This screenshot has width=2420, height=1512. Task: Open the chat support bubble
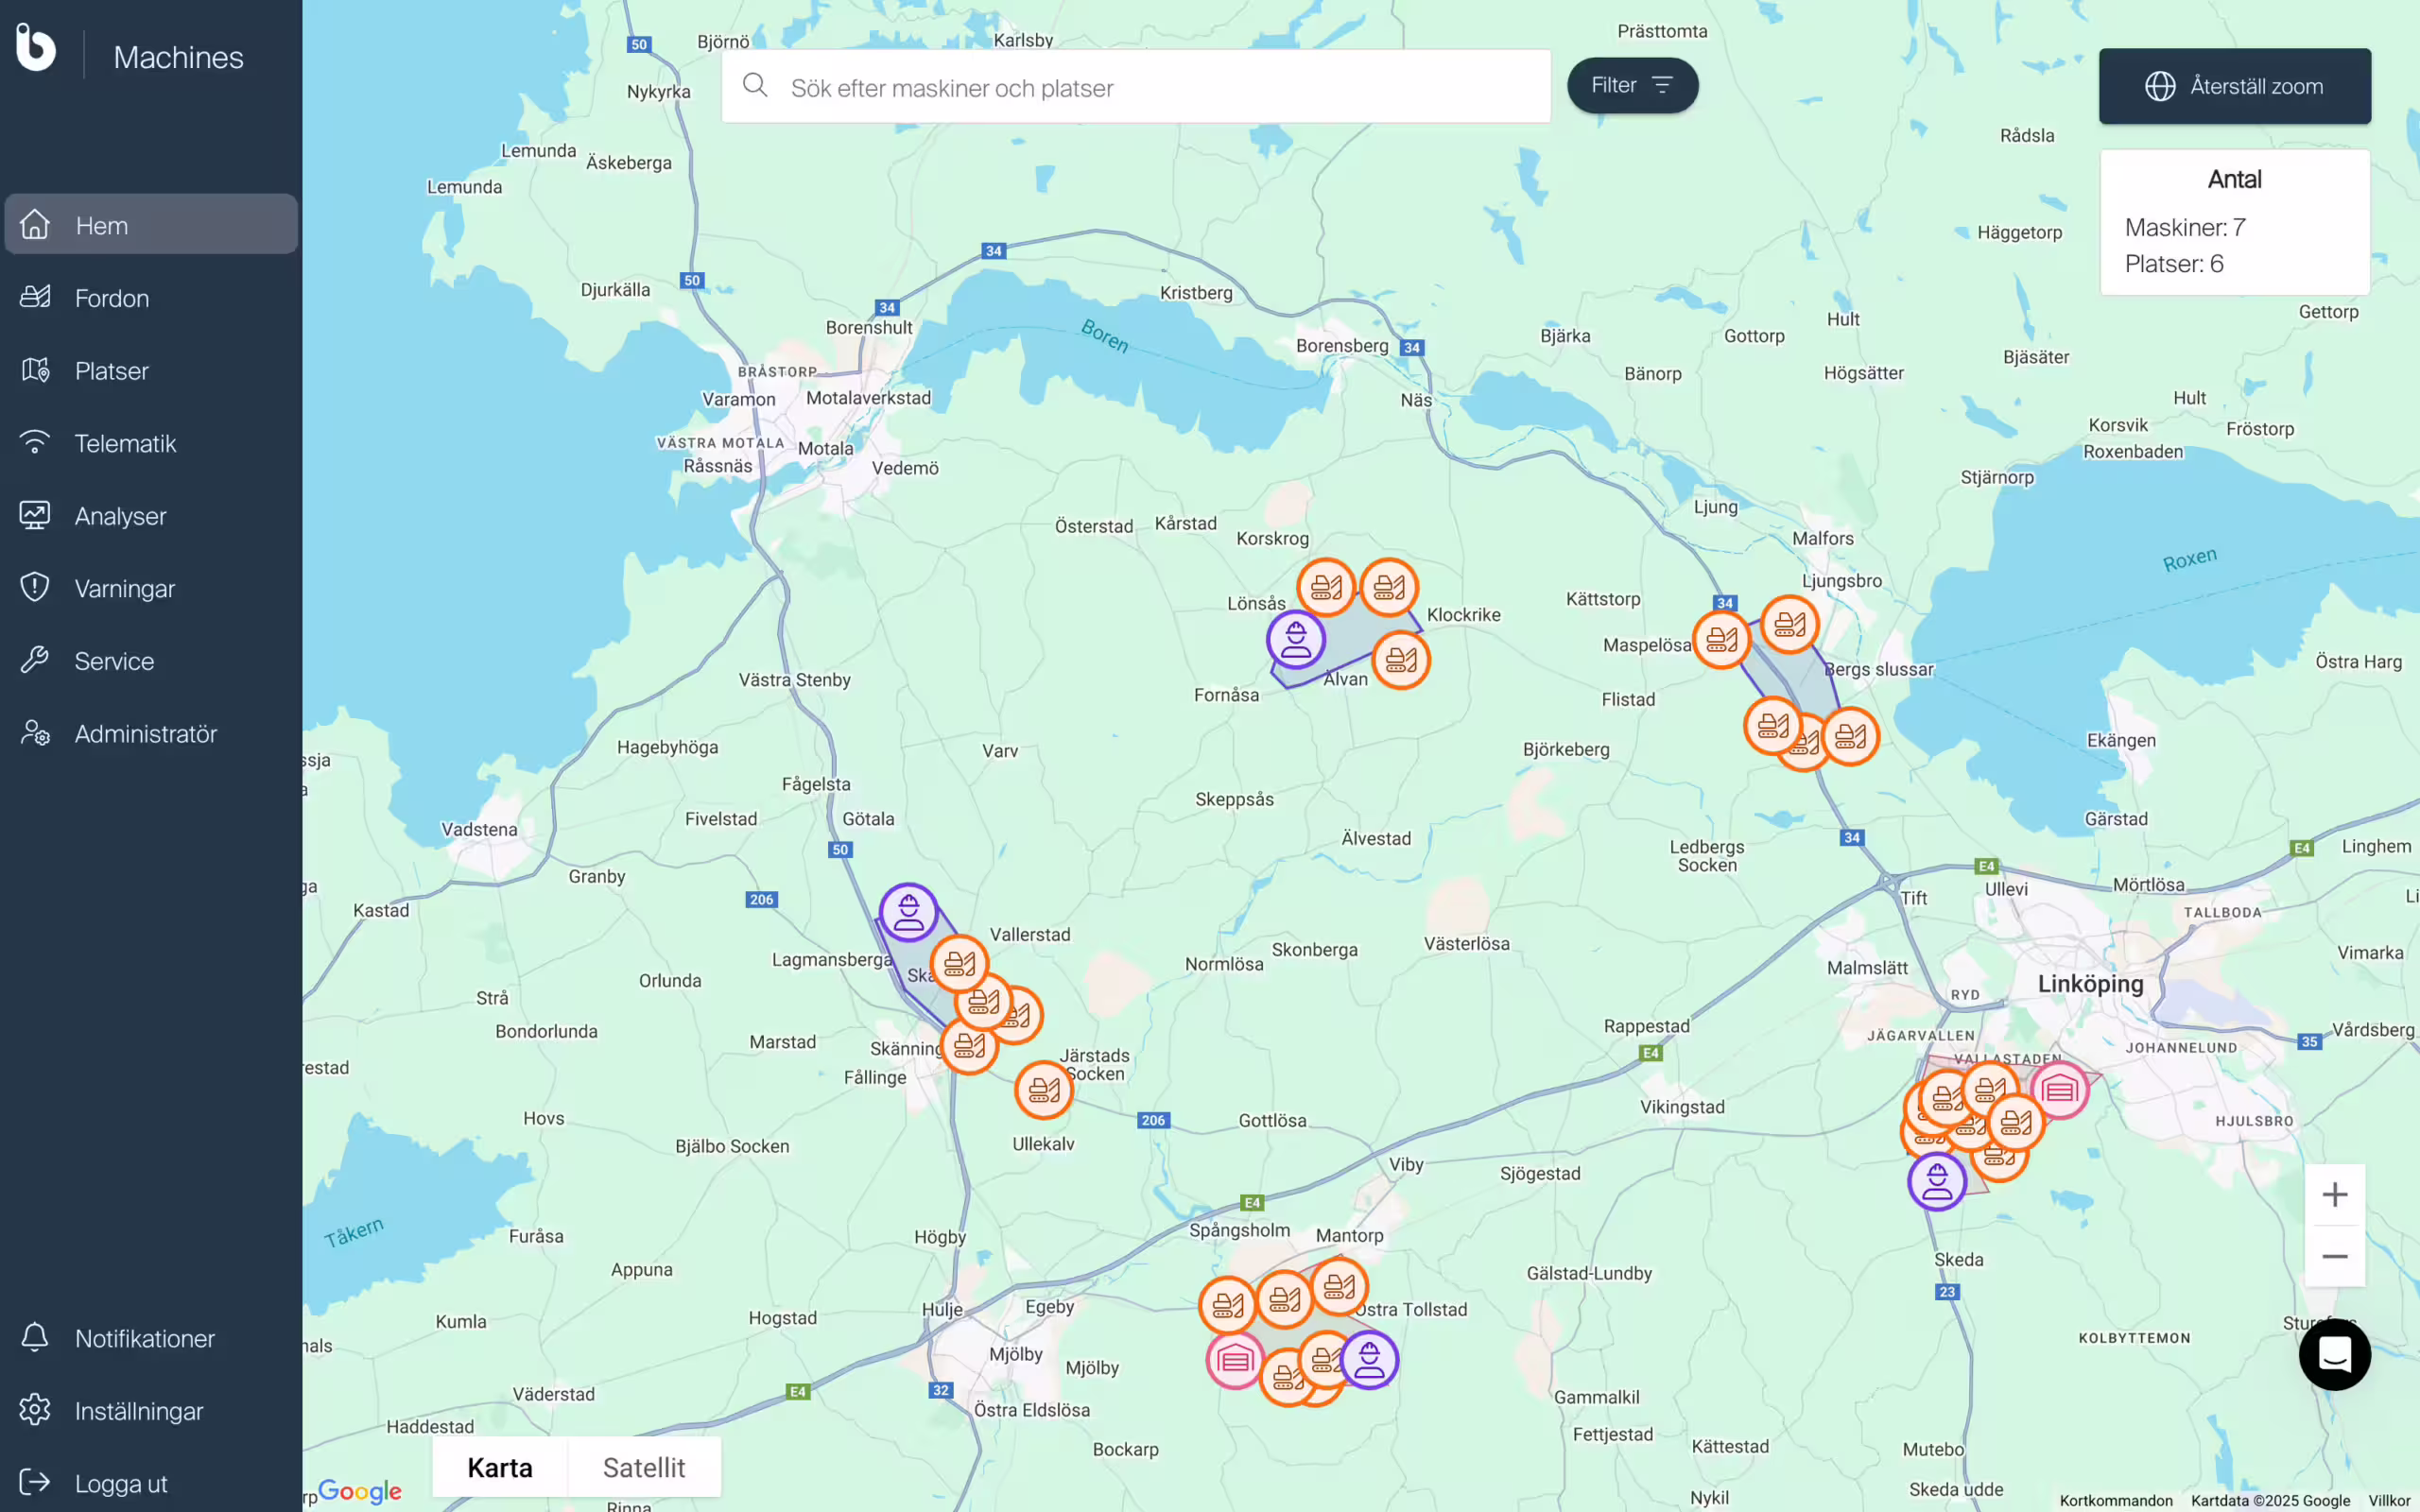pyautogui.click(x=2334, y=1355)
